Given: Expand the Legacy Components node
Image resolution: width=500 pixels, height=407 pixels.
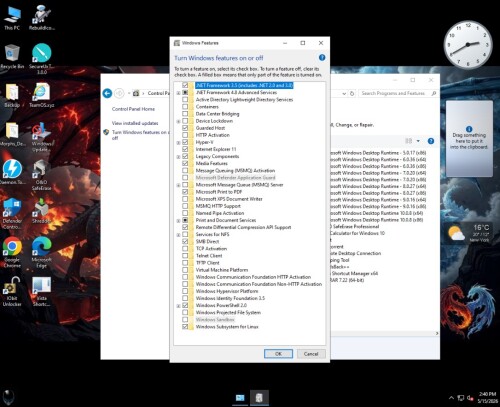Looking at the screenshot, I should tap(178, 157).
